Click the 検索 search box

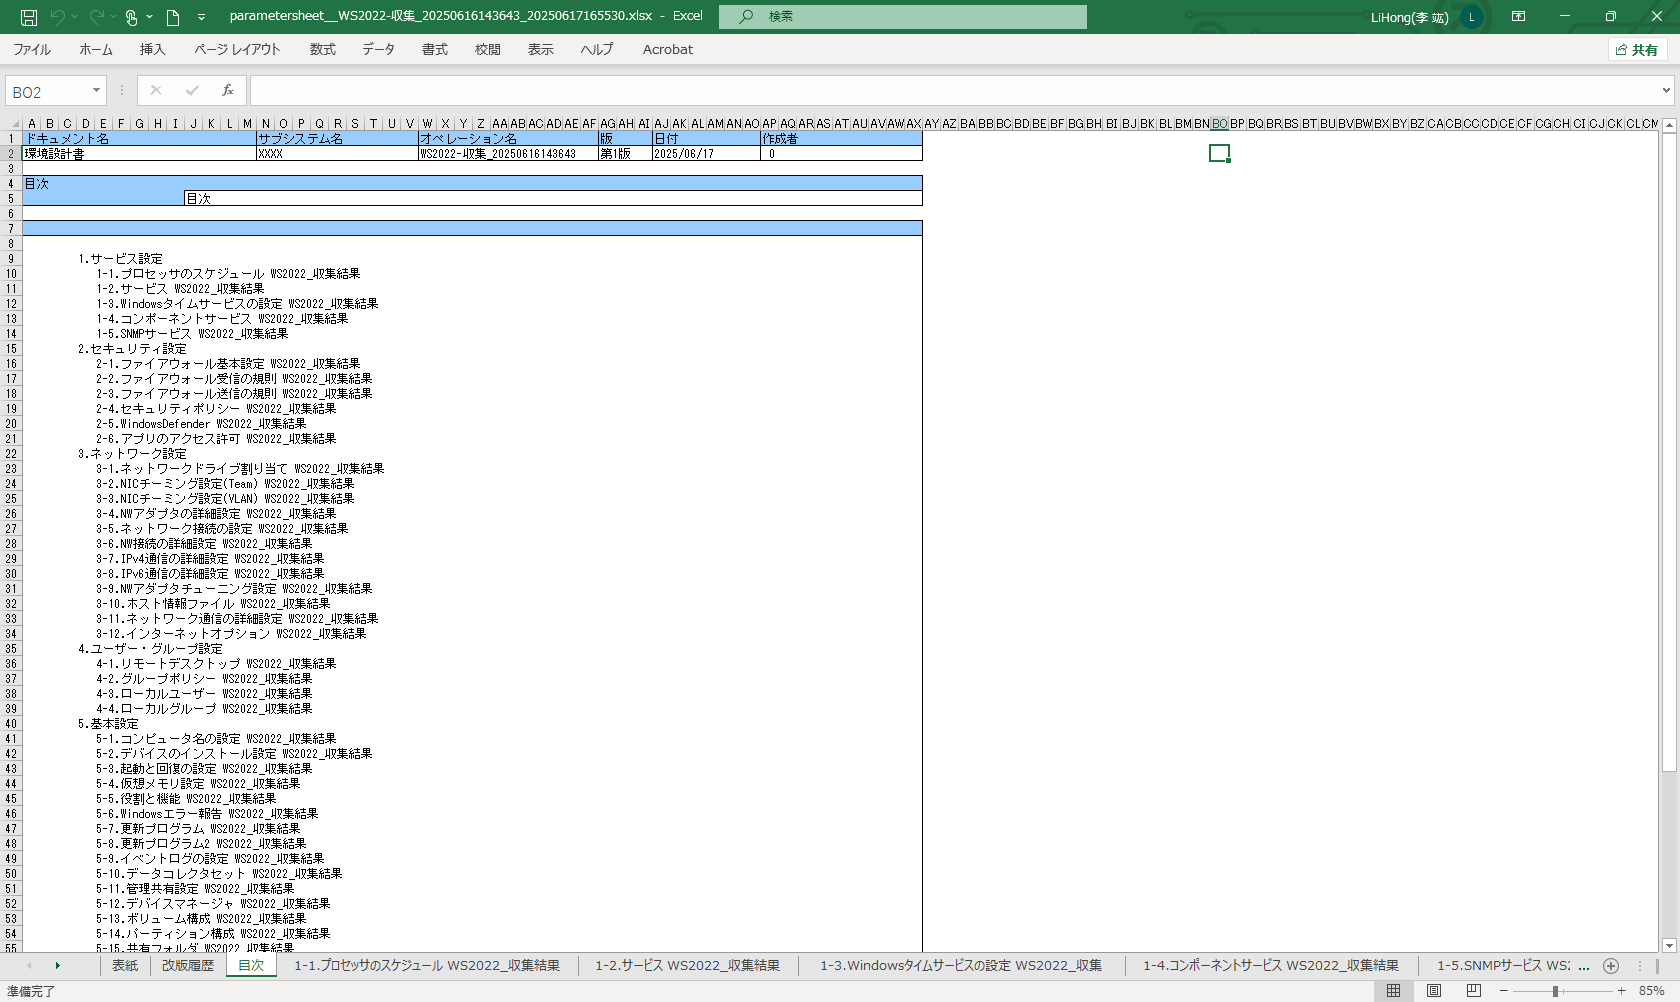[x=902, y=17]
